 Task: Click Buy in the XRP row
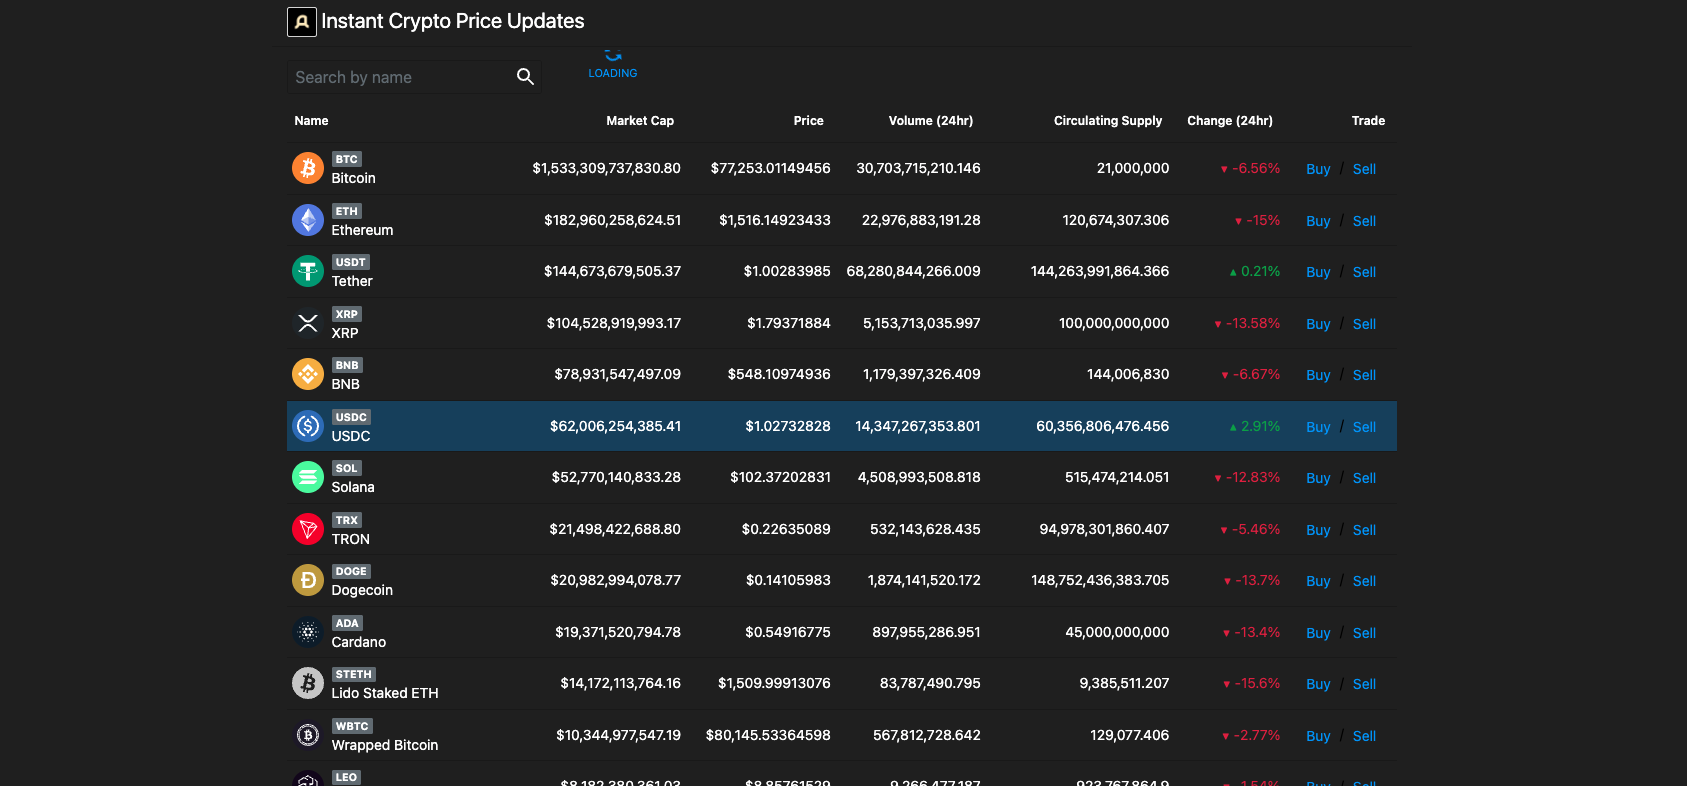click(1318, 324)
